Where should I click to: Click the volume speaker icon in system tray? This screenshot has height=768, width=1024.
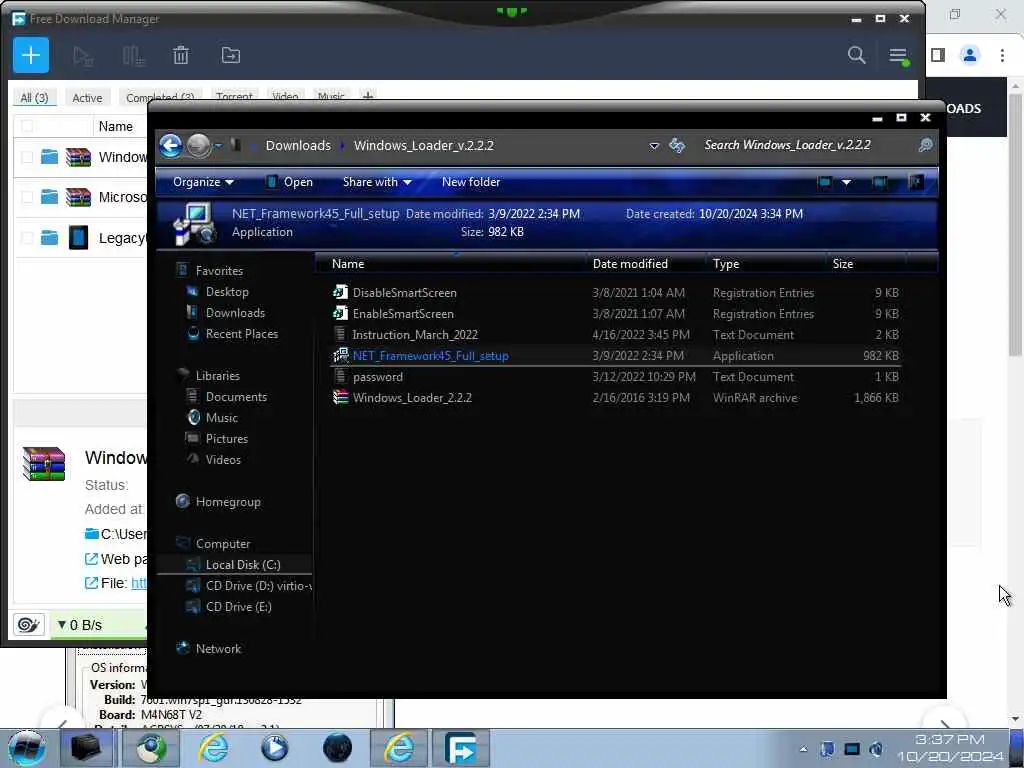pos(876,749)
